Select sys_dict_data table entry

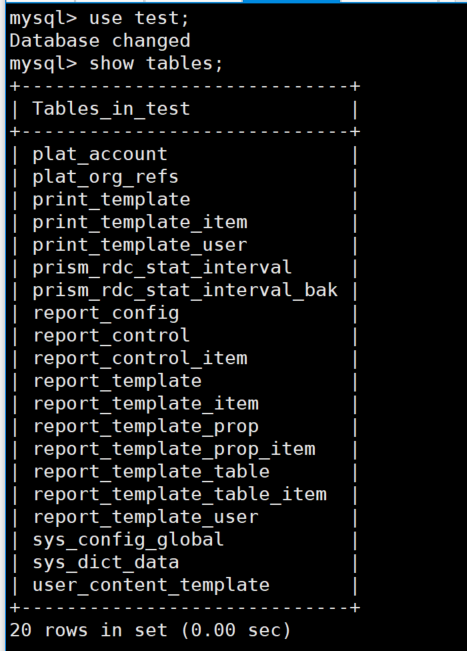[x=106, y=562]
